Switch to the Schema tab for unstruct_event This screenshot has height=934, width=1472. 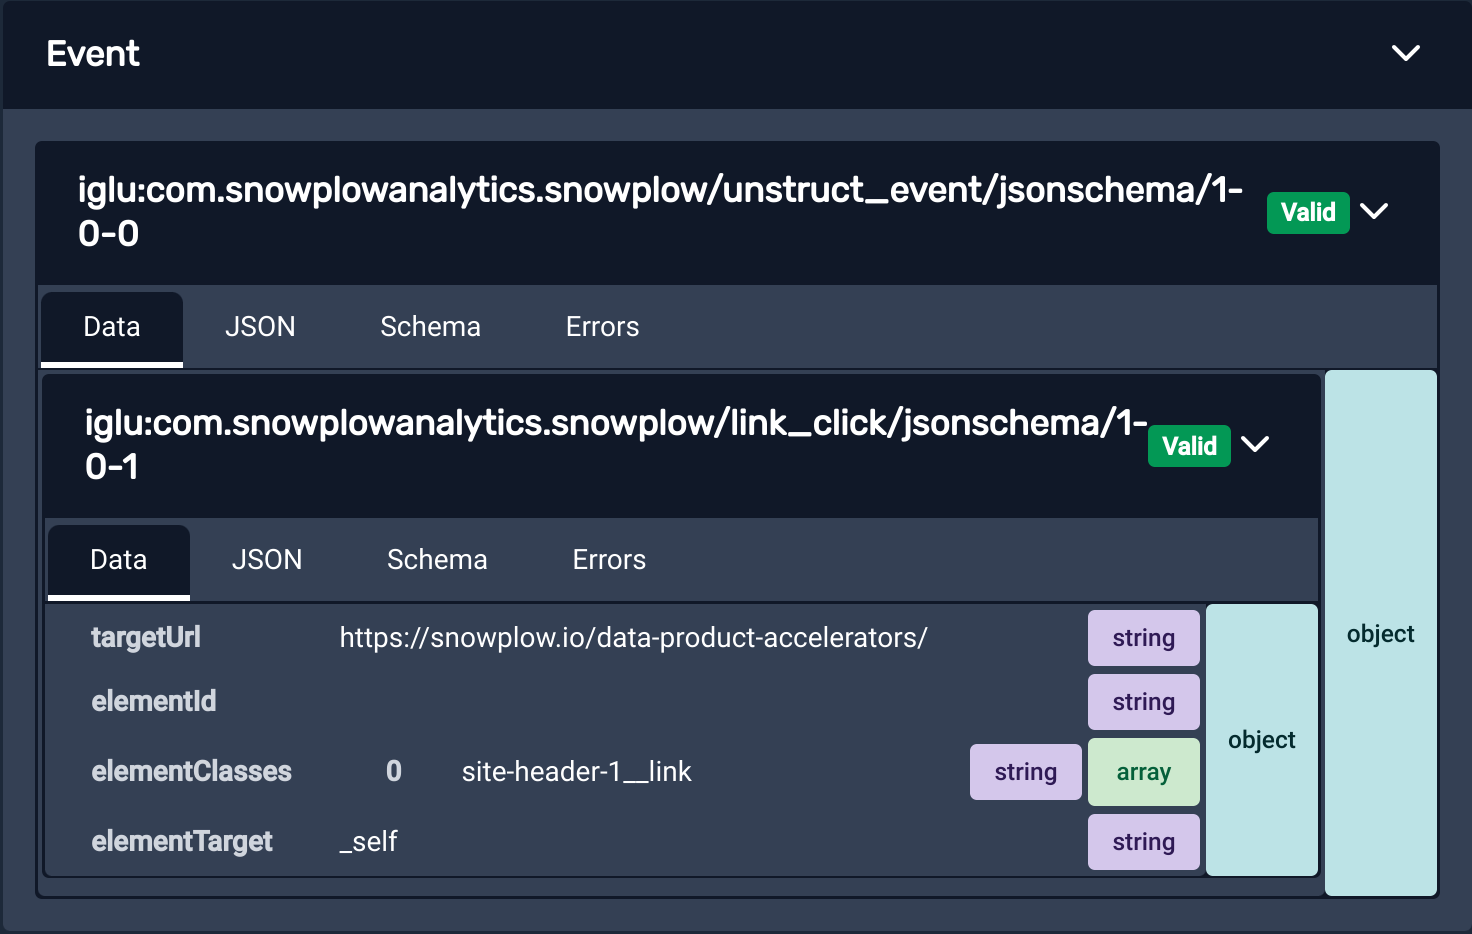coord(430,326)
